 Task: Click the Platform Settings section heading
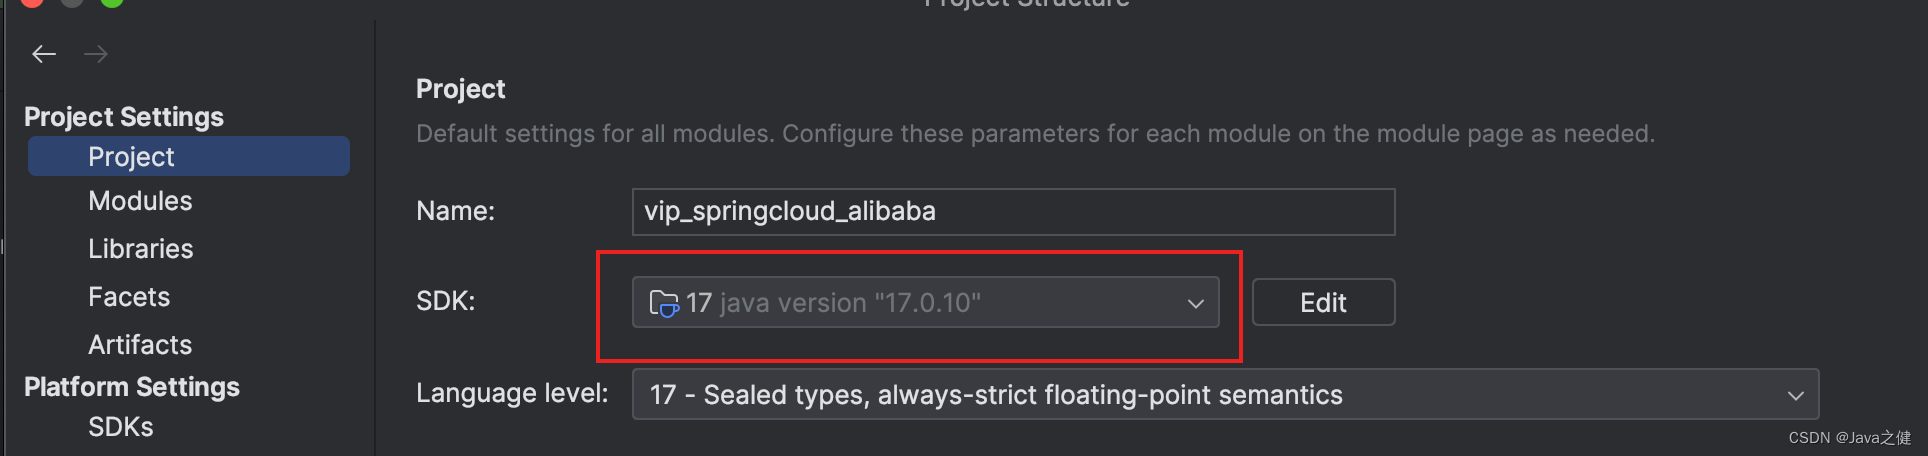[x=132, y=387]
